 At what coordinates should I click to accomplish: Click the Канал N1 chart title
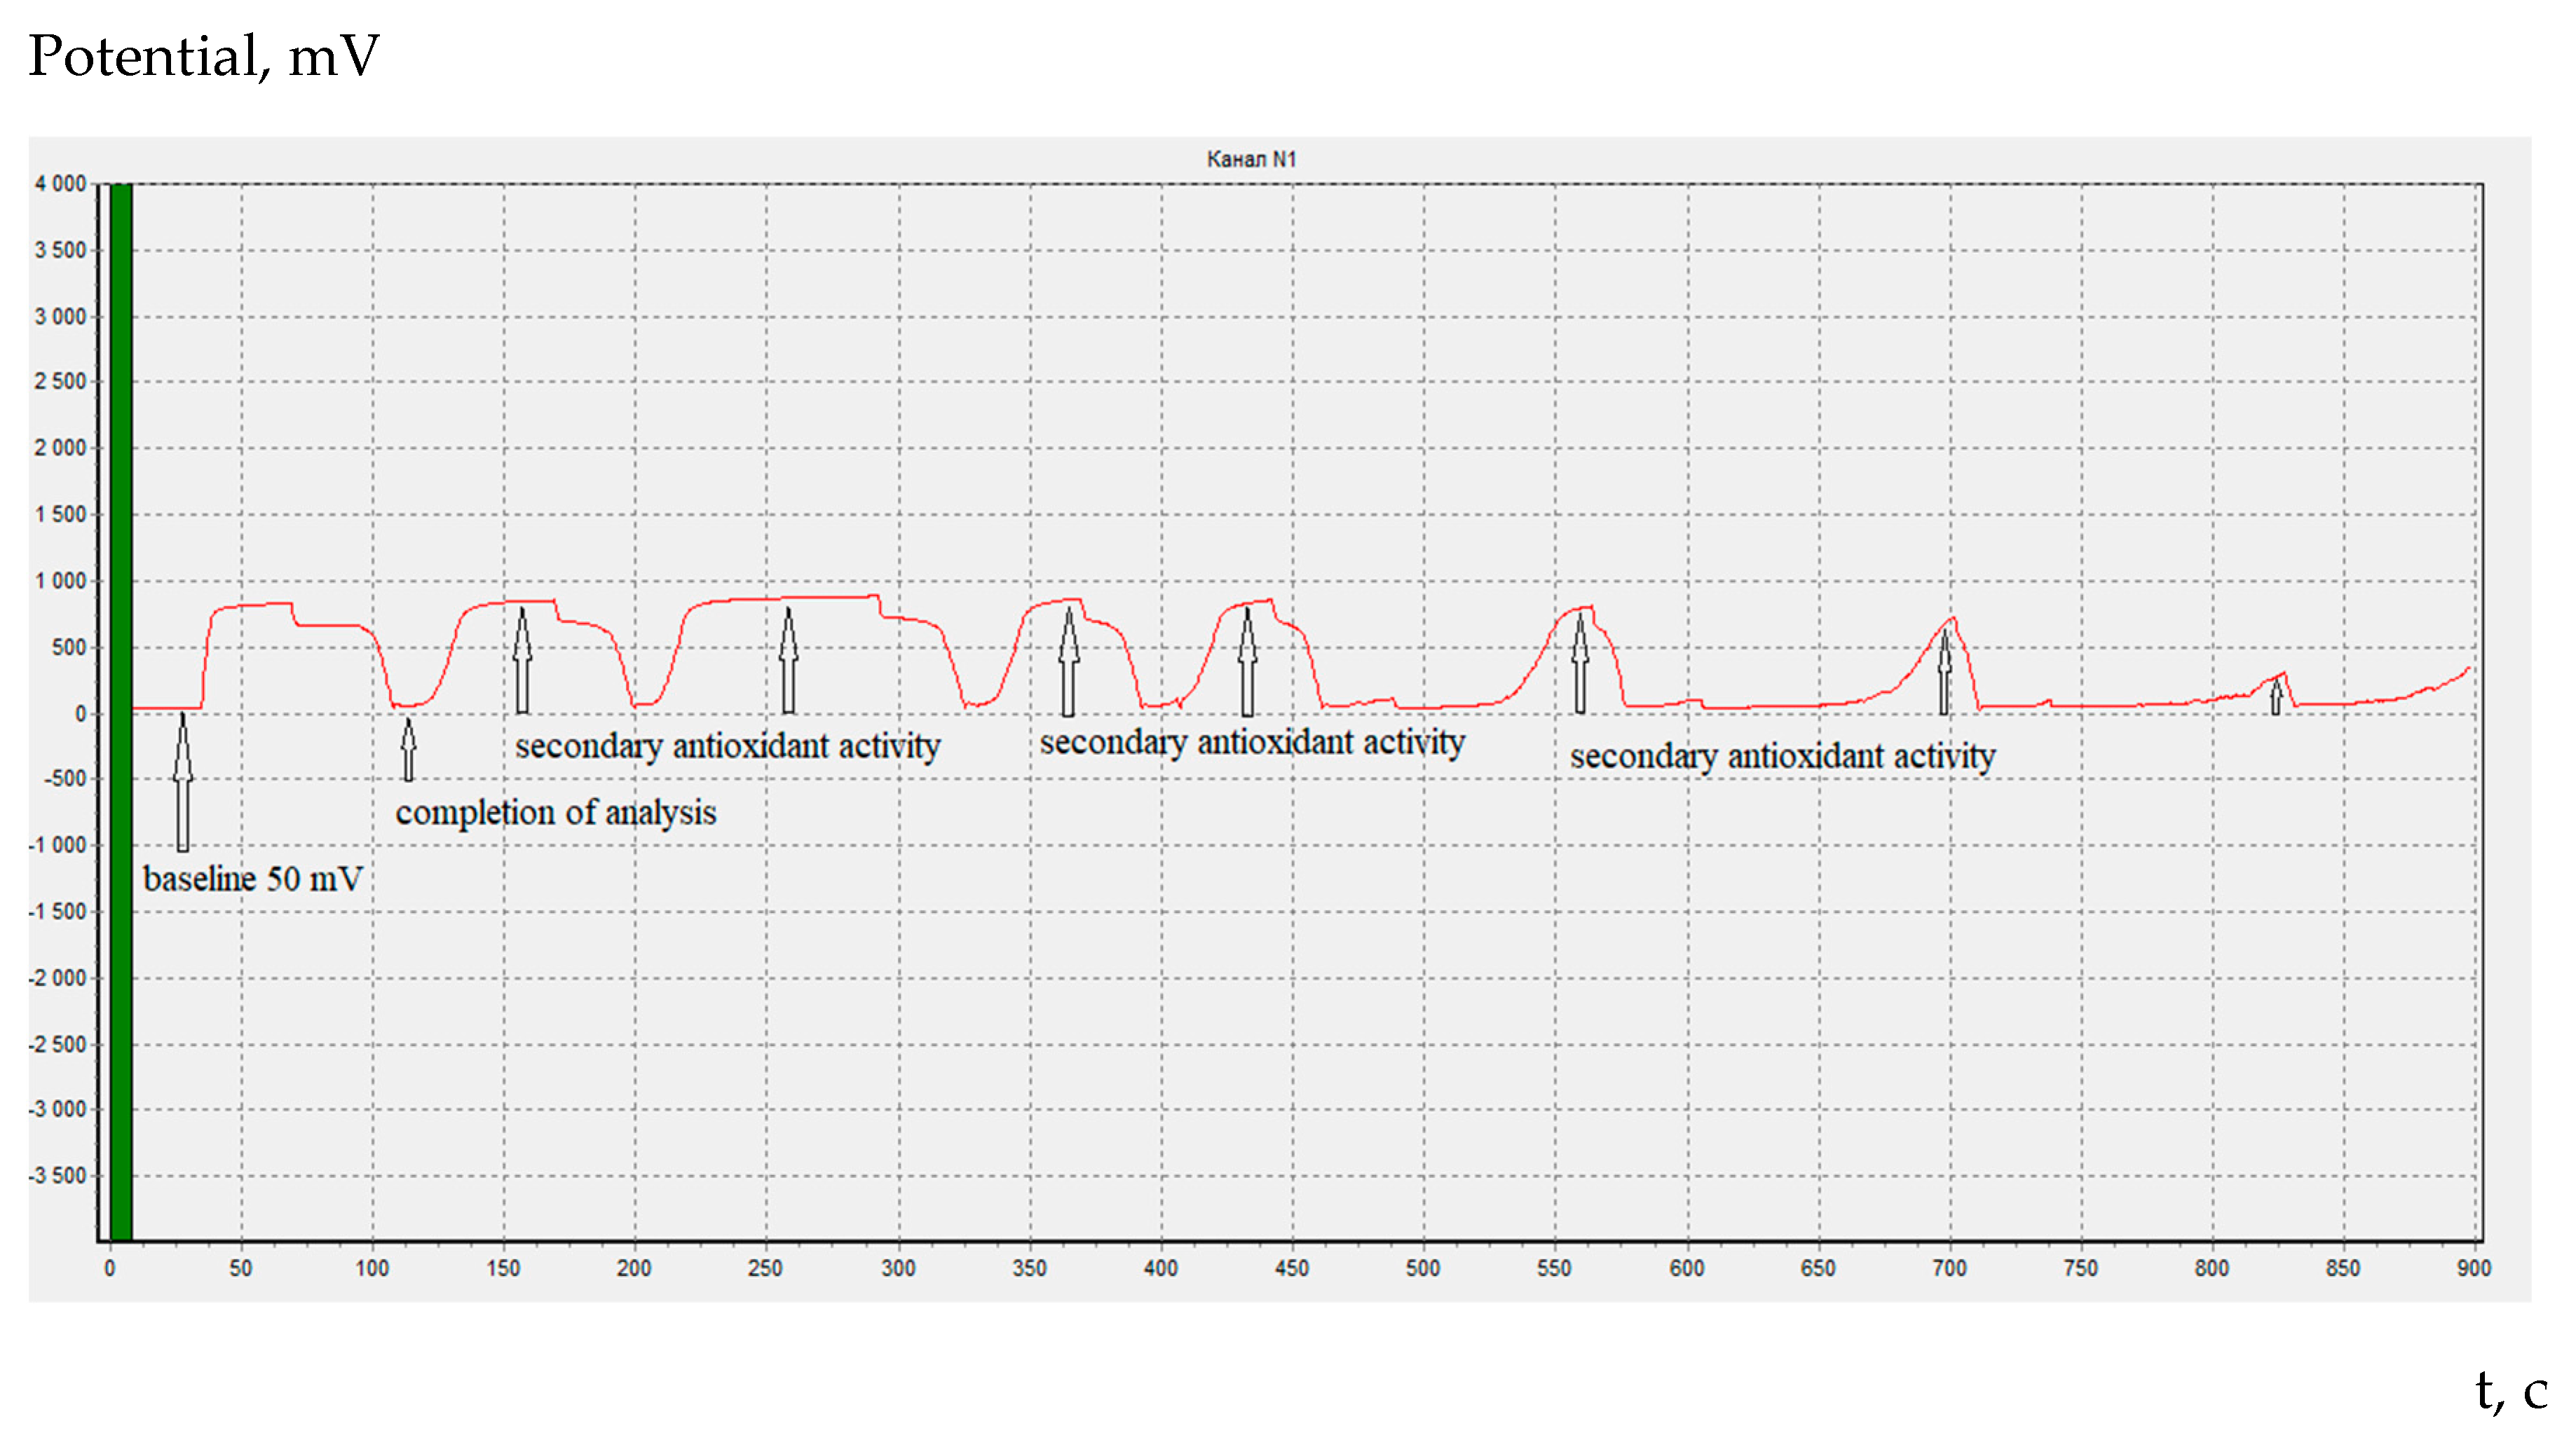tap(1251, 159)
